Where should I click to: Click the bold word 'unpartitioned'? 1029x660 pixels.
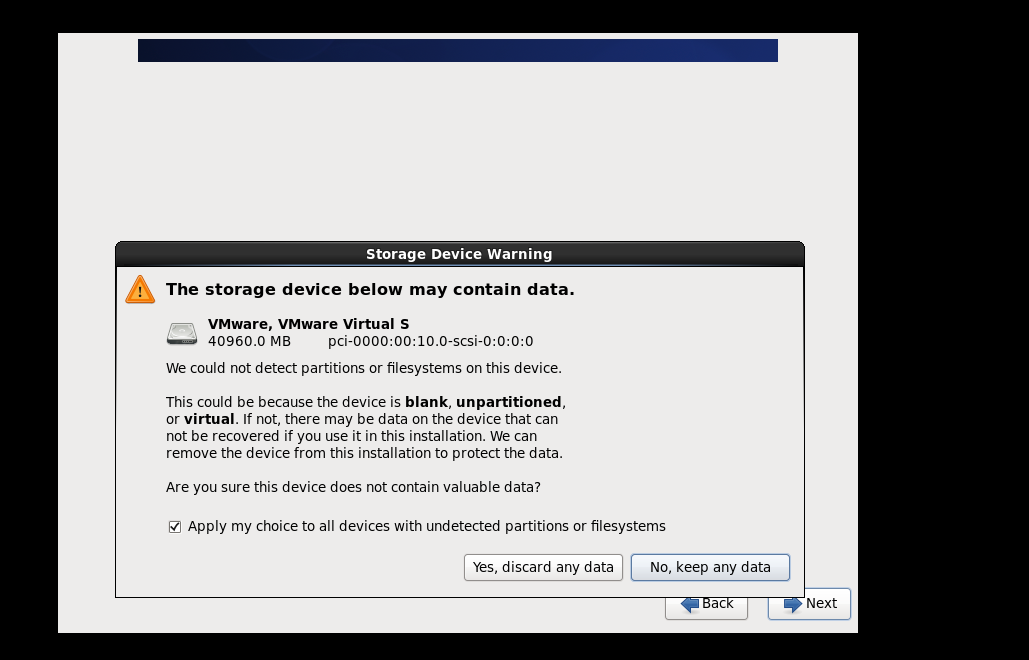click(509, 402)
